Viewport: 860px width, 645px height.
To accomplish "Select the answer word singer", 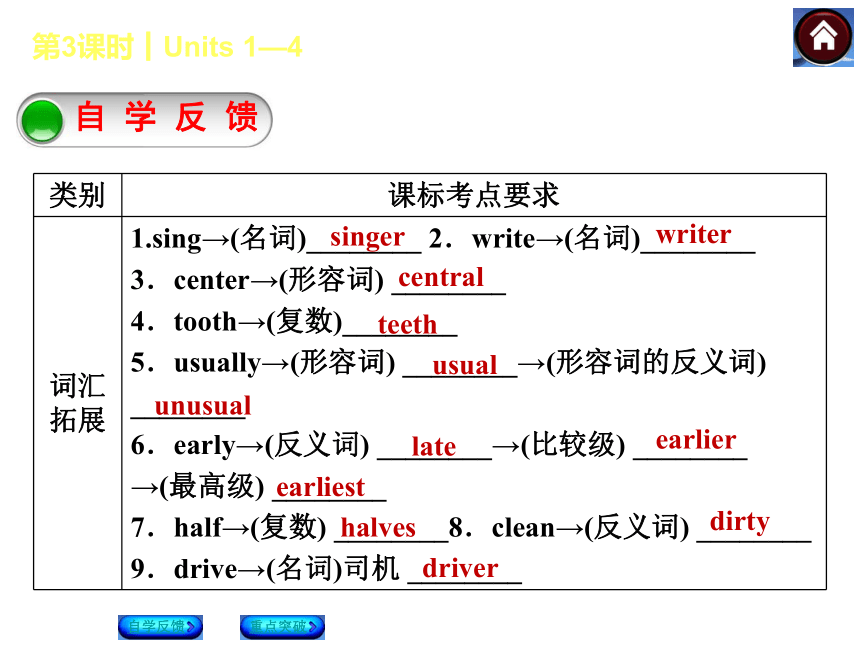I will (367, 237).
